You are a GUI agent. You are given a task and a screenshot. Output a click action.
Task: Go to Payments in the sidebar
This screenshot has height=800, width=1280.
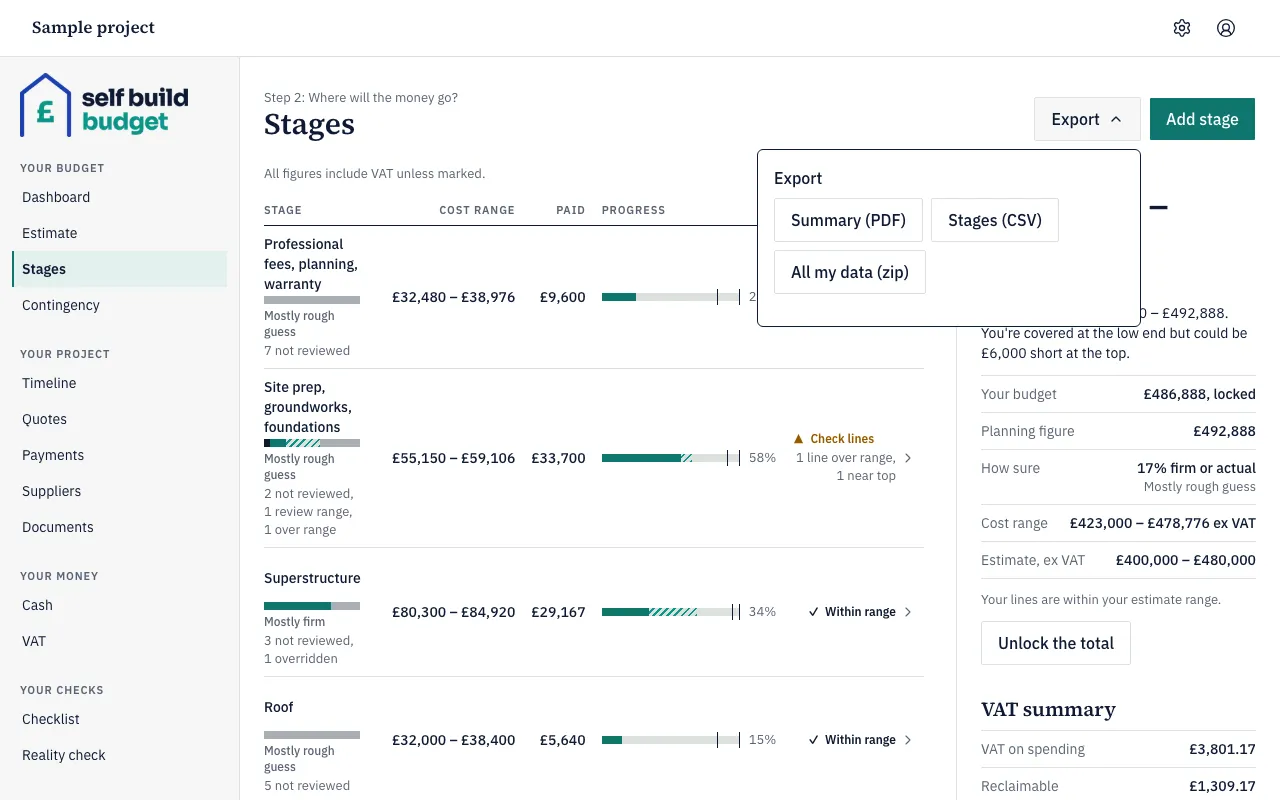(120, 455)
